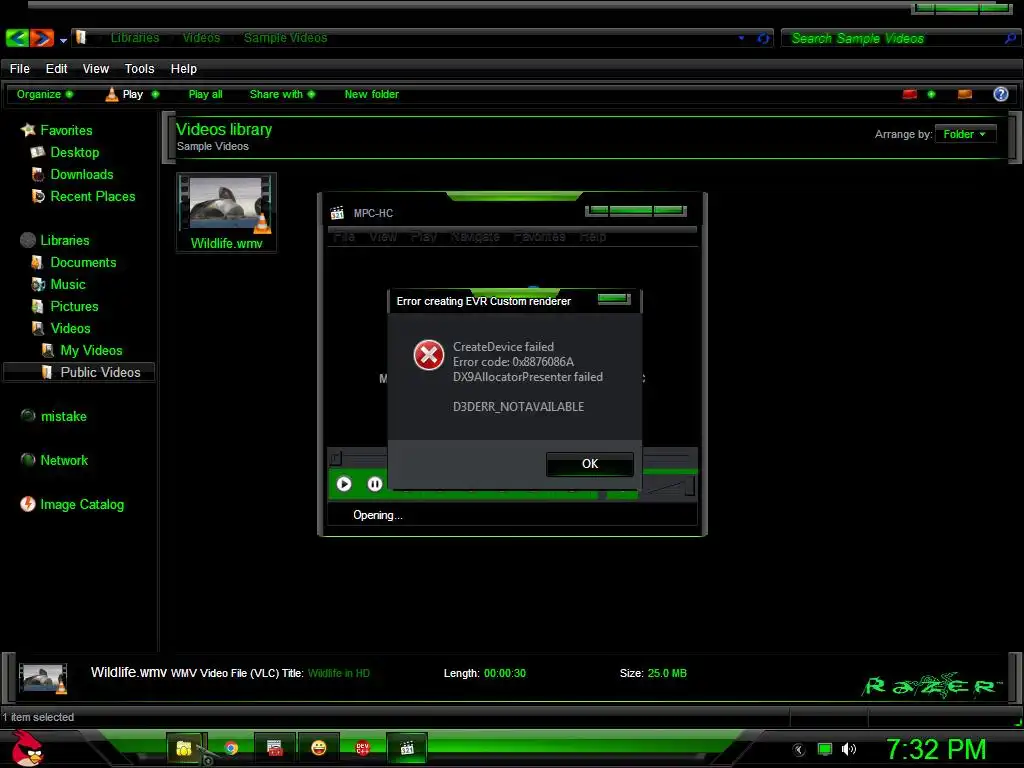Open Chrome from the taskbar
Image resolution: width=1024 pixels, height=768 pixels.
coord(231,748)
